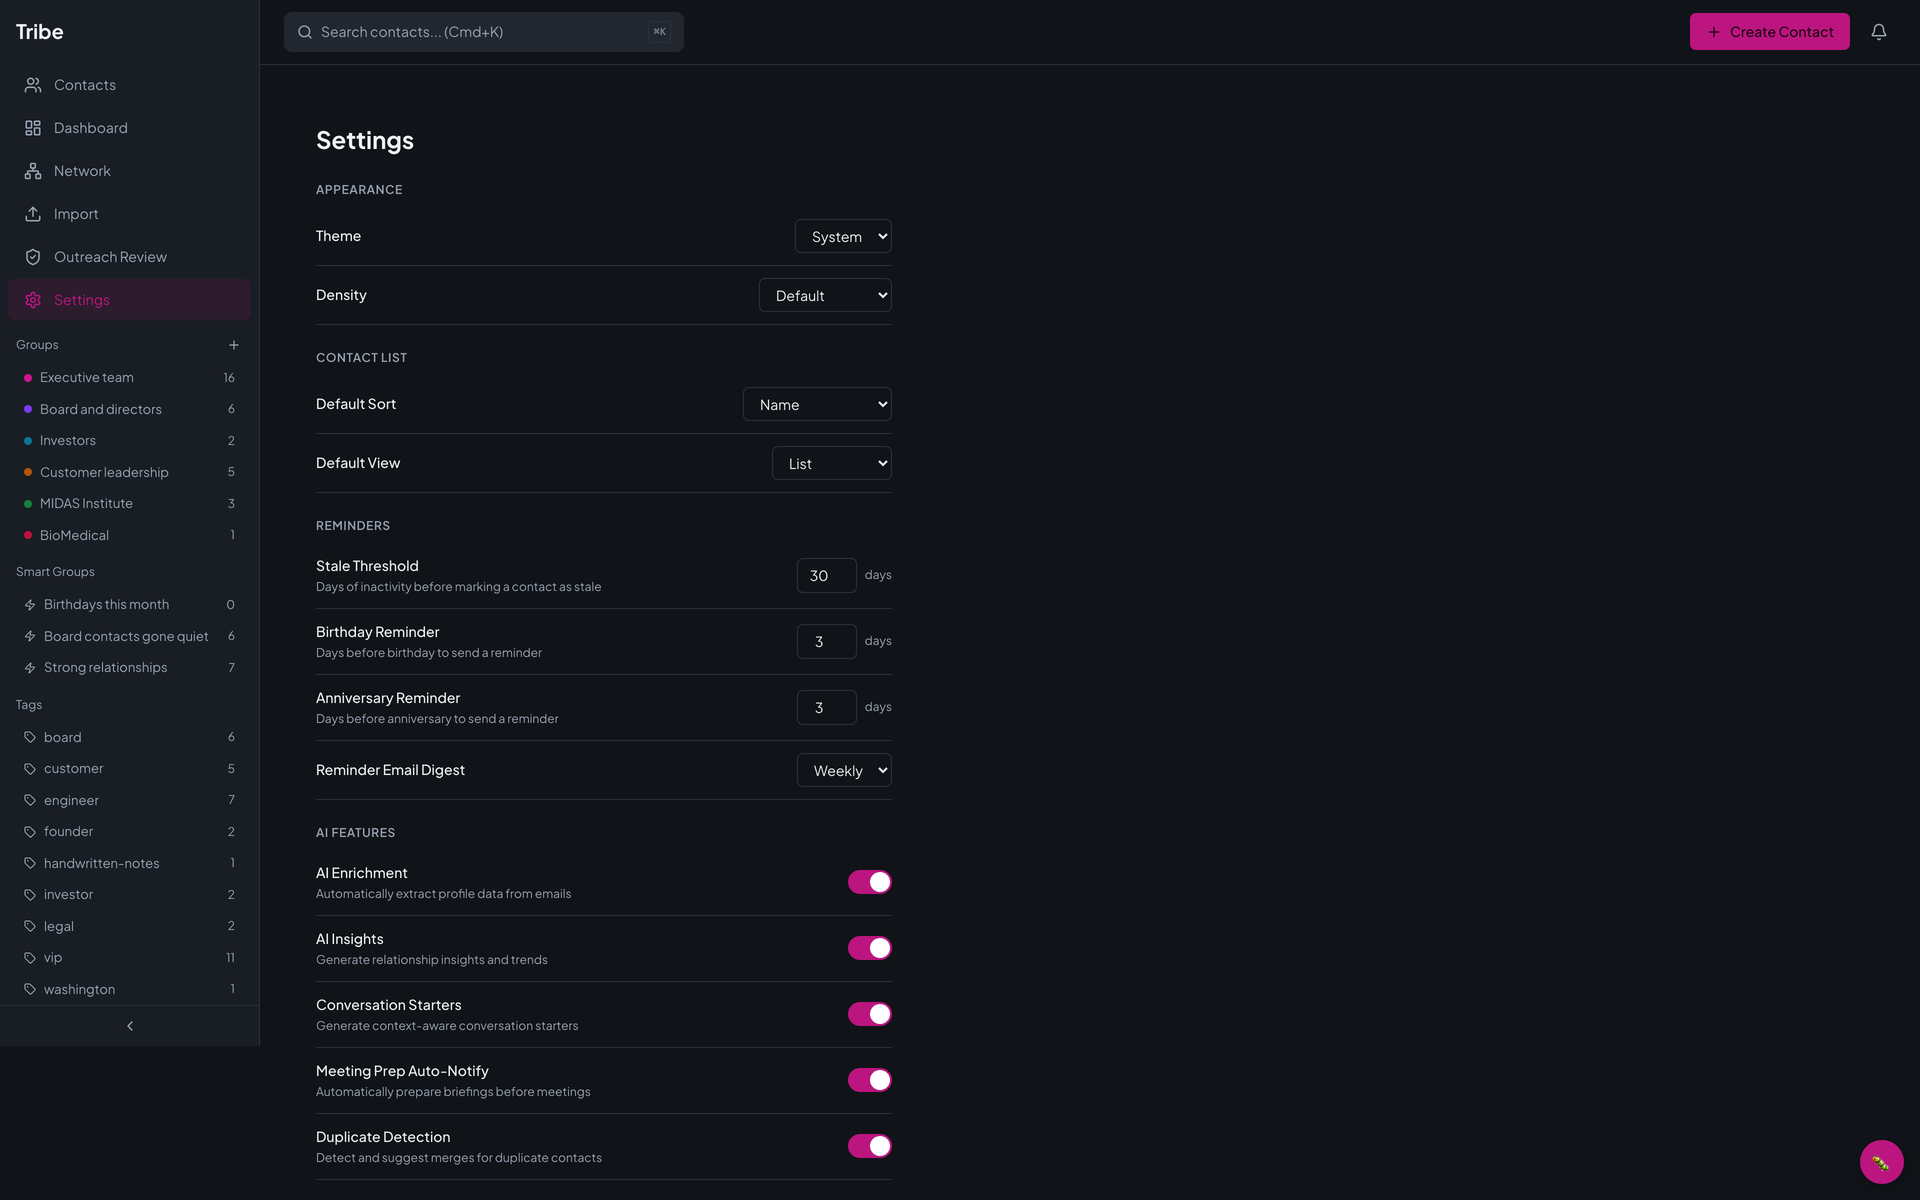Image resolution: width=1920 pixels, height=1200 pixels.
Task: Collapse the sidebar with chevron arrow
Action: pos(130,1026)
